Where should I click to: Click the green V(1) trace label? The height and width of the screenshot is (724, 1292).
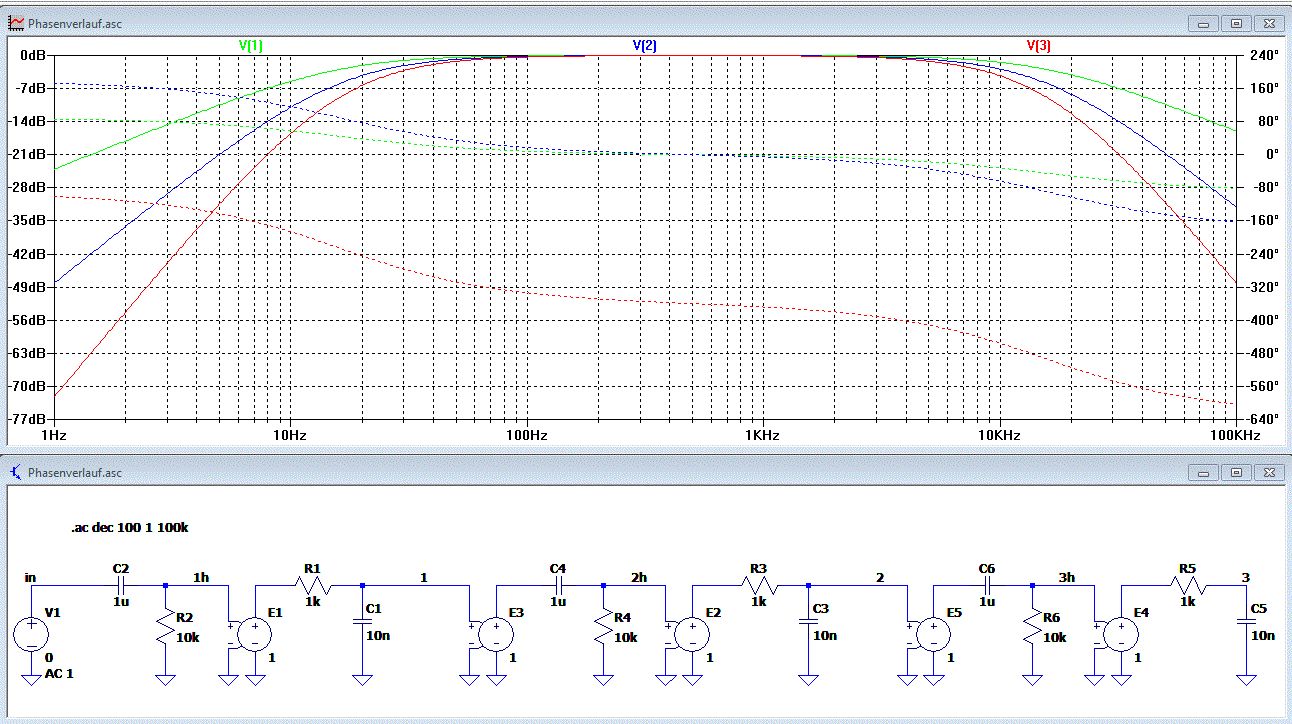(x=251, y=46)
